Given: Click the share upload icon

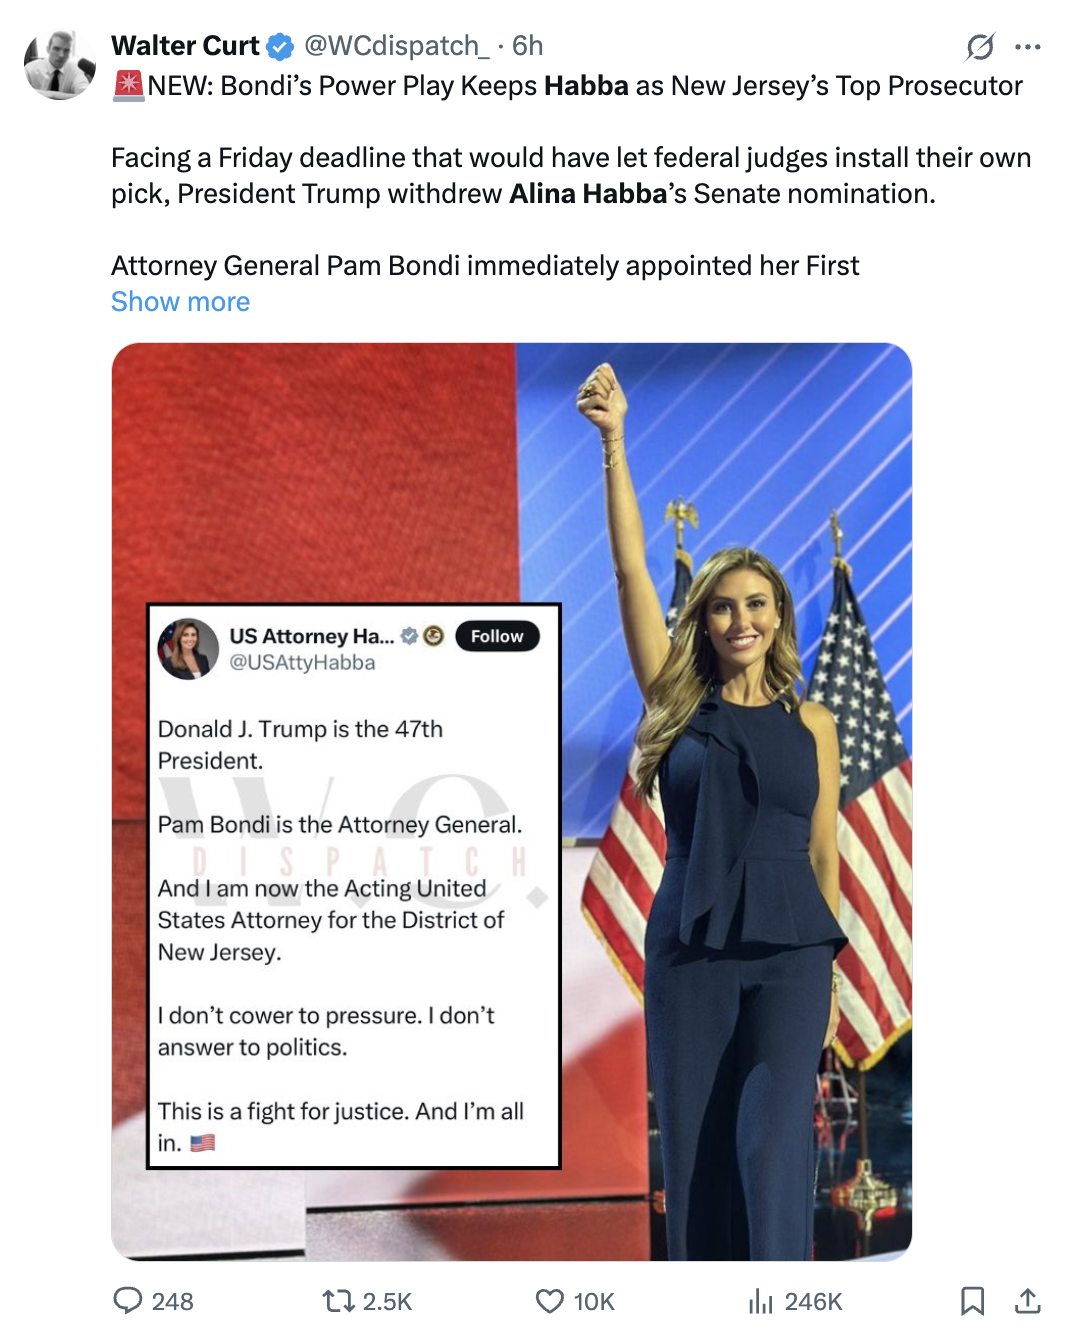Looking at the screenshot, I should point(1028,1301).
